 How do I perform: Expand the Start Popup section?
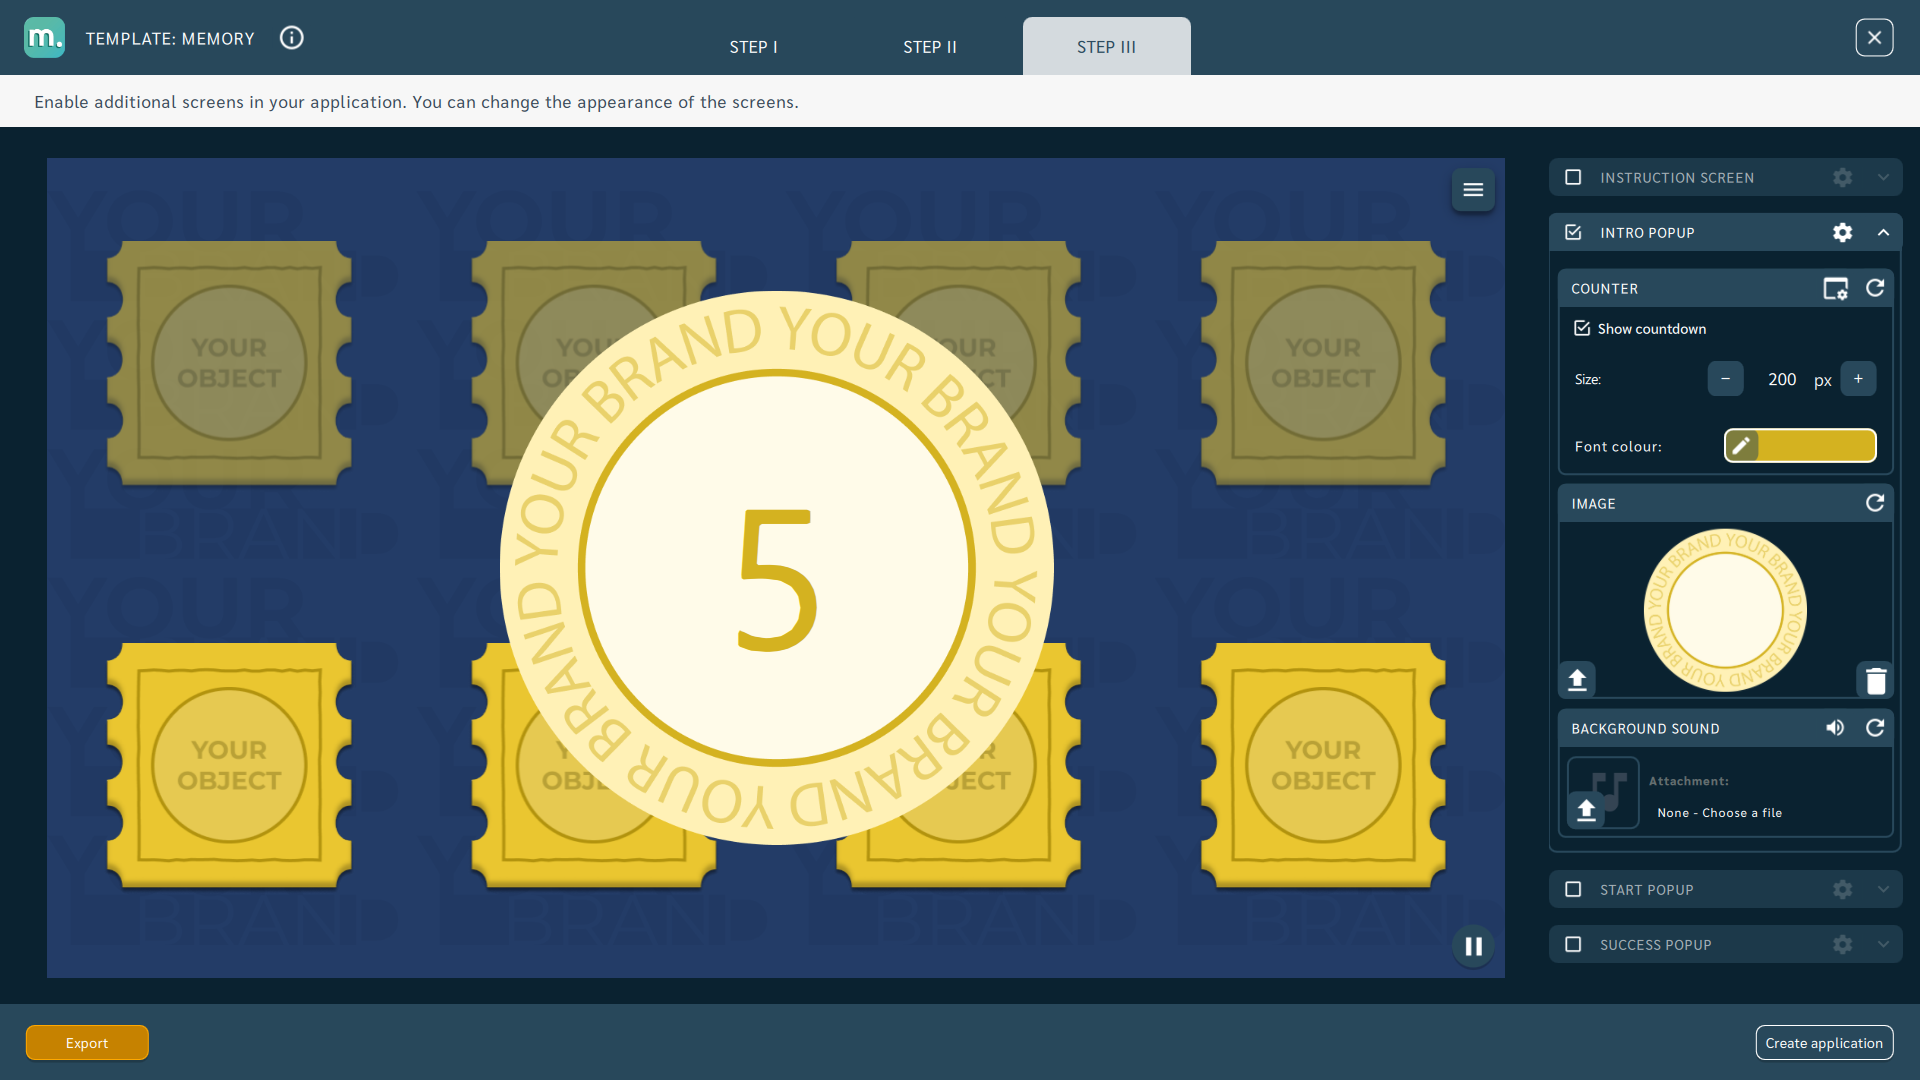click(x=1883, y=890)
